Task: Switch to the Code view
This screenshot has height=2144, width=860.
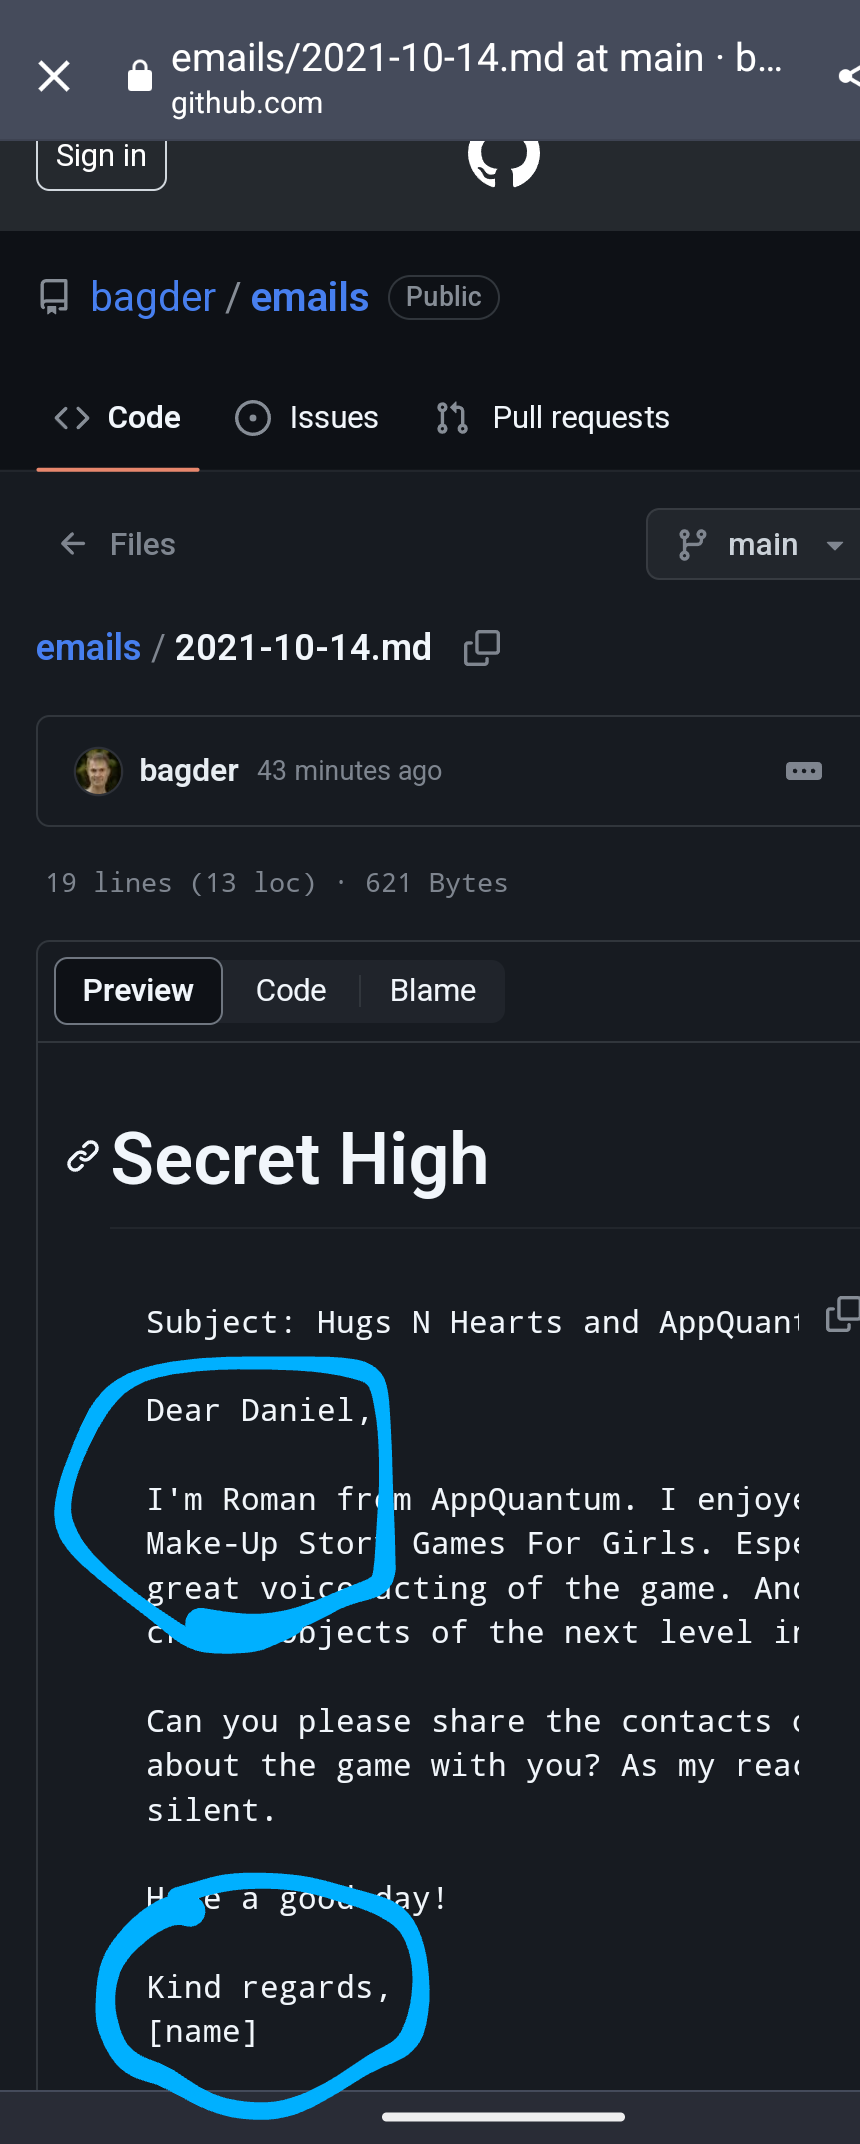Action: 291,991
